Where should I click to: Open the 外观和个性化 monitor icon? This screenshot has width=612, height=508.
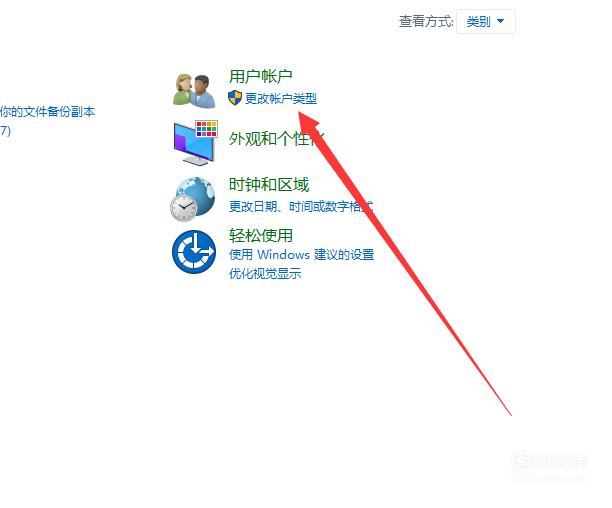point(195,143)
